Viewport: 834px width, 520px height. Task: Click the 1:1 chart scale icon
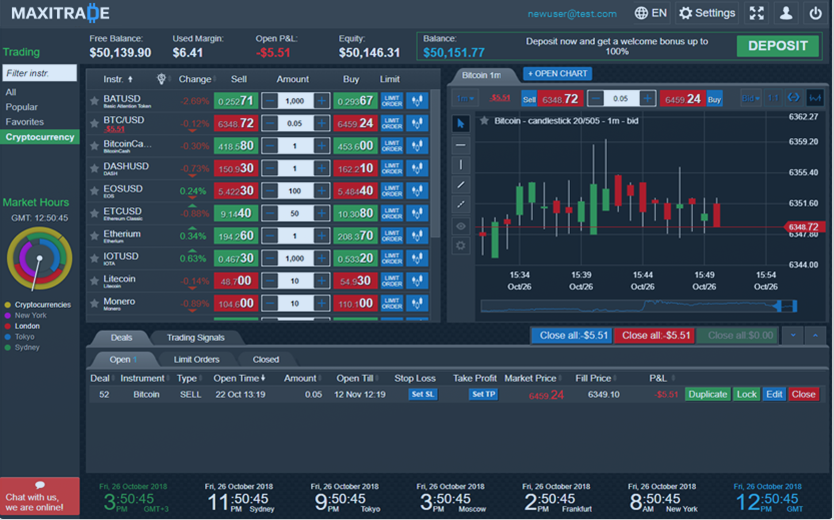(x=773, y=98)
